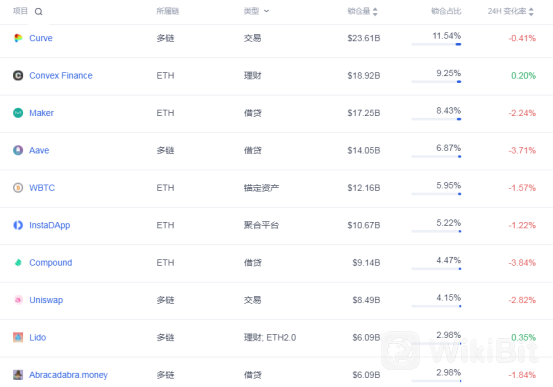Open the Convex Finance project link

click(x=61, y=75)
